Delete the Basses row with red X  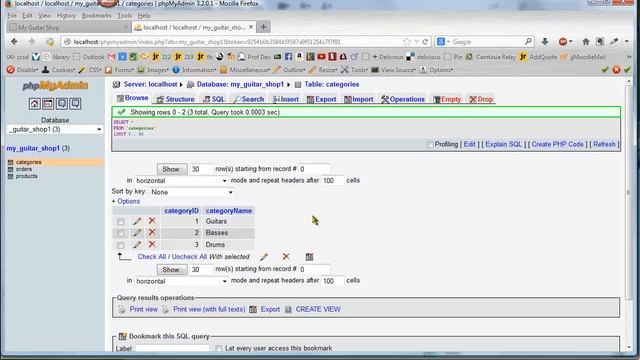point(152,232)
